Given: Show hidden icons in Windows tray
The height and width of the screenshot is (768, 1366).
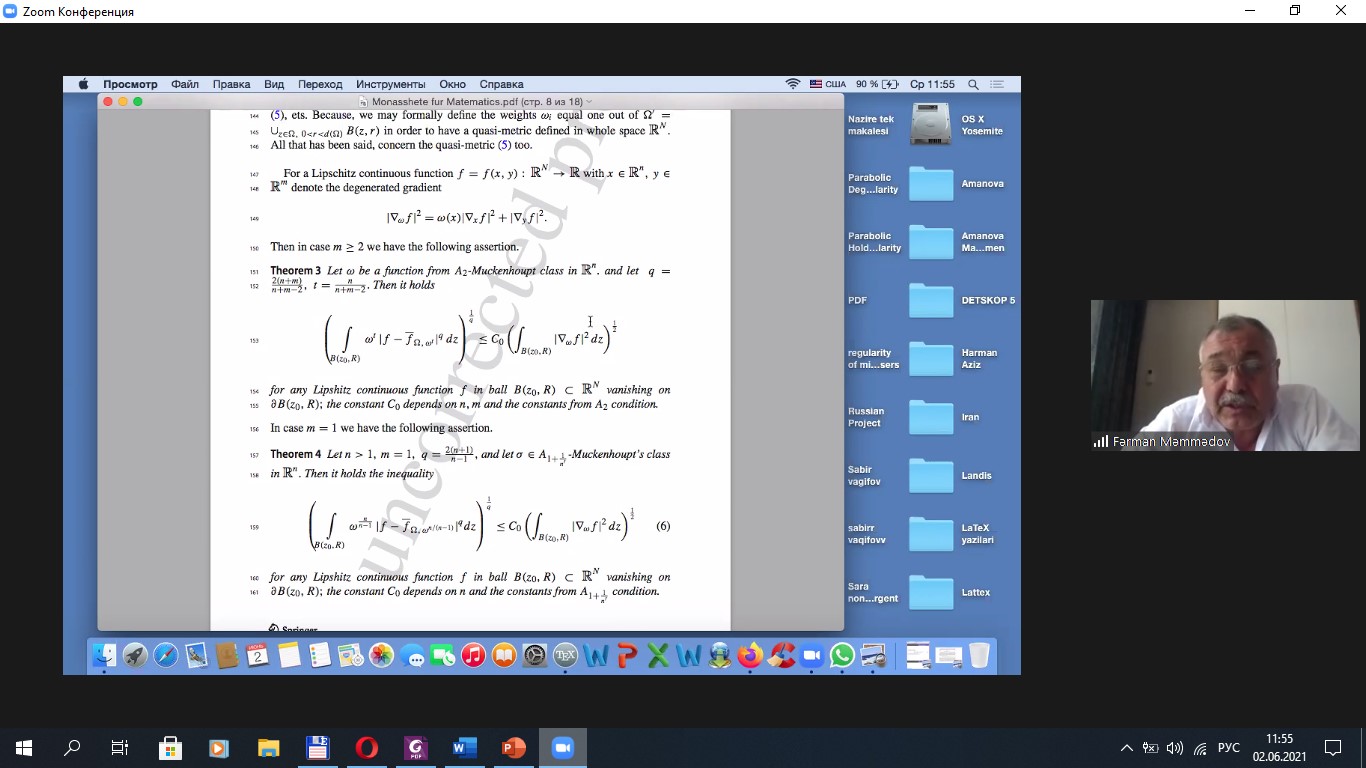Looking at the screenshot, I should [1126, 748].
